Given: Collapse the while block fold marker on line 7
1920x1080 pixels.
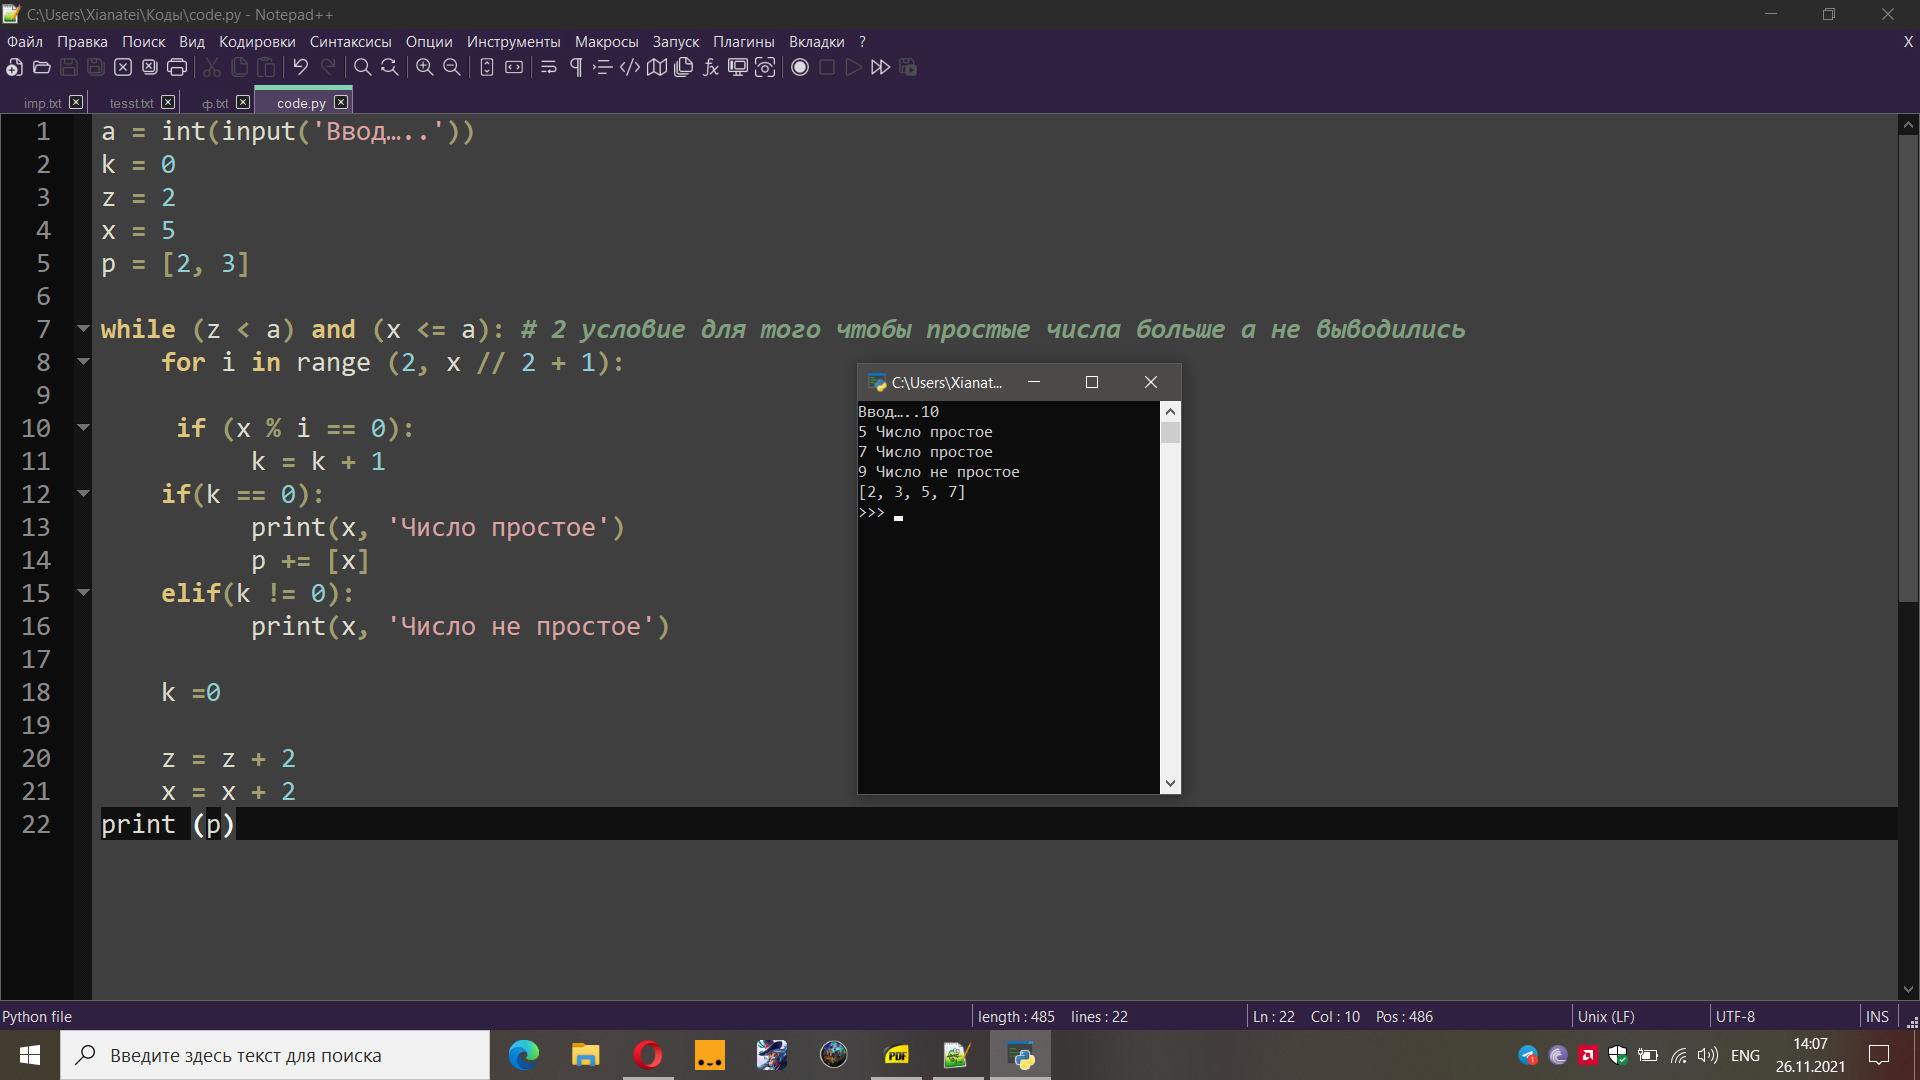Looking at the screenshot, I should click(x=83, y=328).
